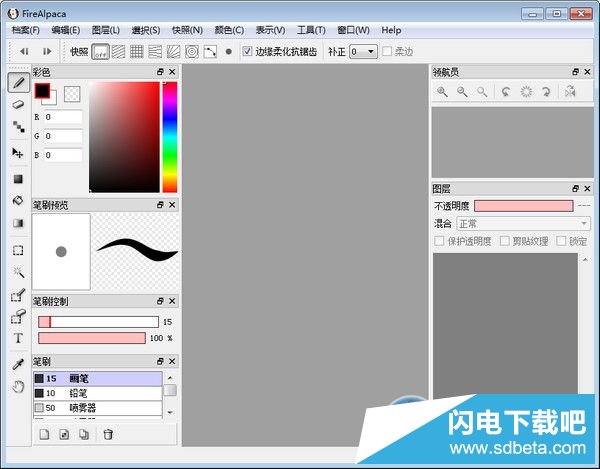Click the new brush page icon

click(x=44, y=434)
